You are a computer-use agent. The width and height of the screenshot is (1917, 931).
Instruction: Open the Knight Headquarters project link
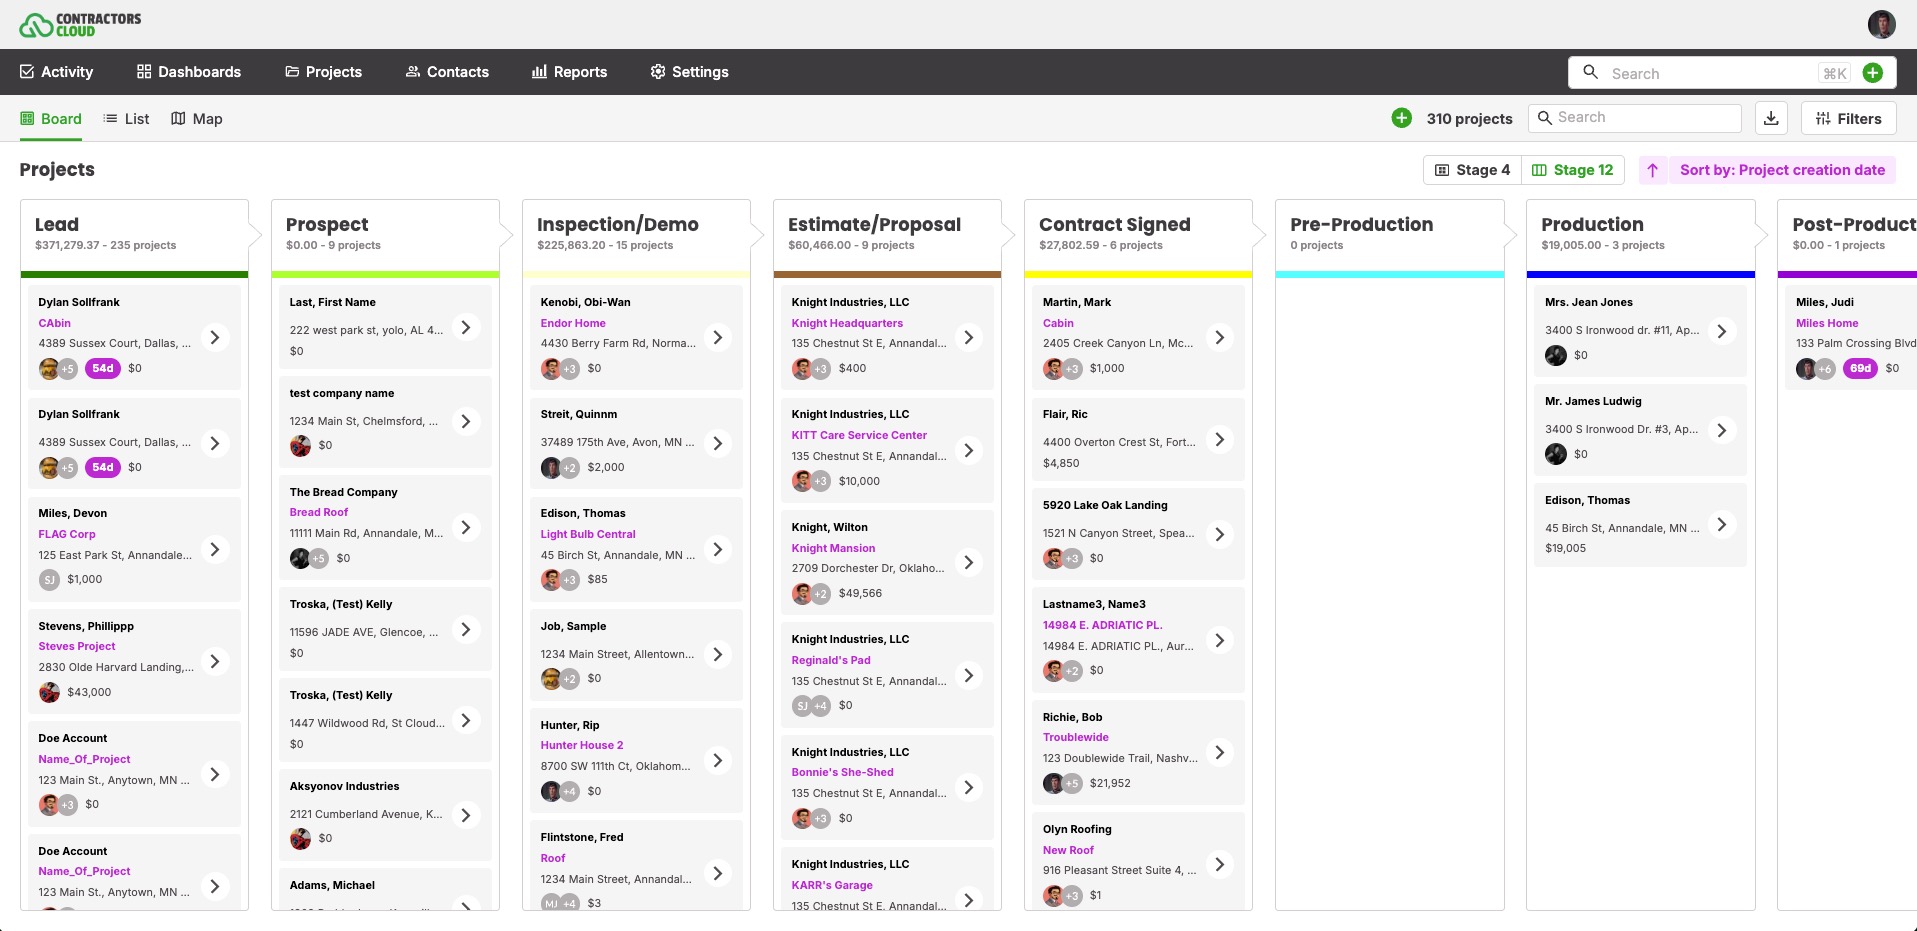[x=847, y=323]
